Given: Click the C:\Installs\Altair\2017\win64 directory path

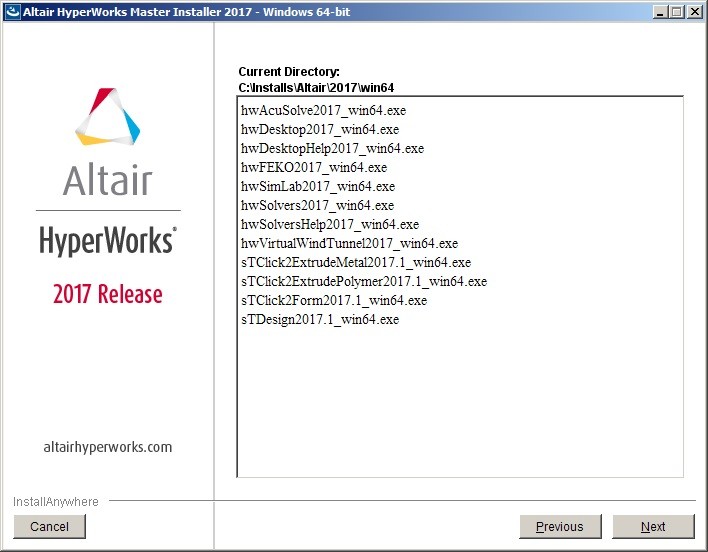Looking at the screenshot, I should point(316,88).
